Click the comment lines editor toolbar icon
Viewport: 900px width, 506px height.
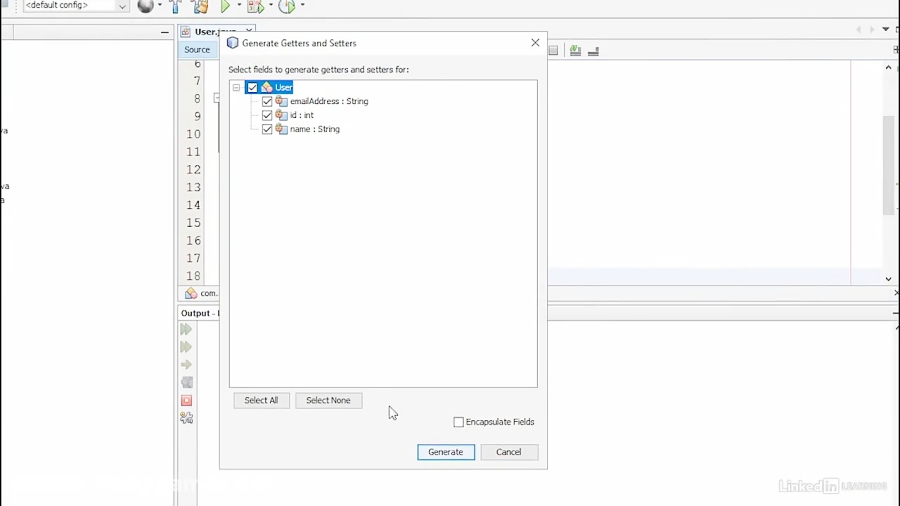click(575, 50)
